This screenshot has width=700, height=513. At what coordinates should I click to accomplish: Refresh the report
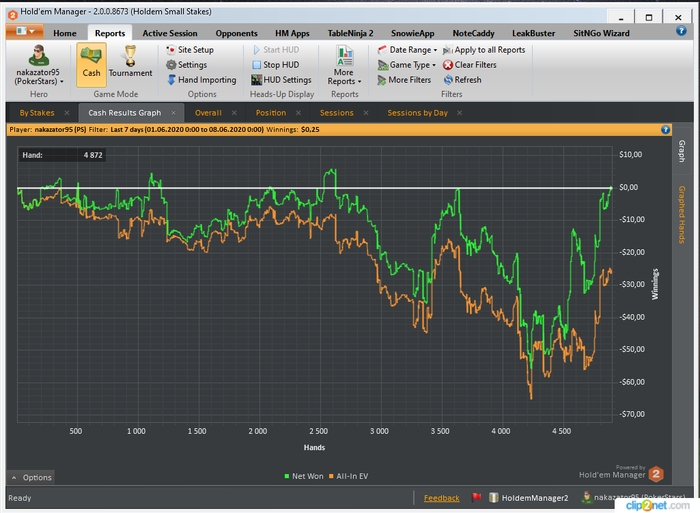coord(462,80)
